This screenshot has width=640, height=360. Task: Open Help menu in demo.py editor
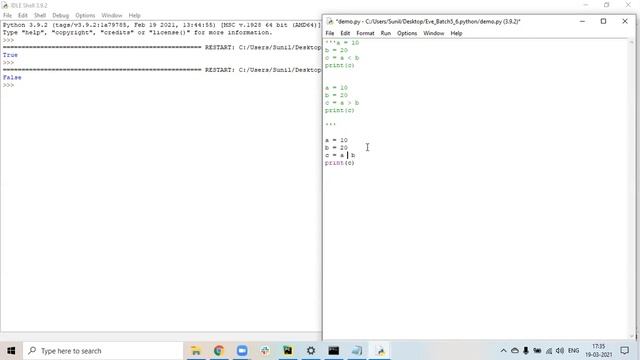(x=456, y=33)
